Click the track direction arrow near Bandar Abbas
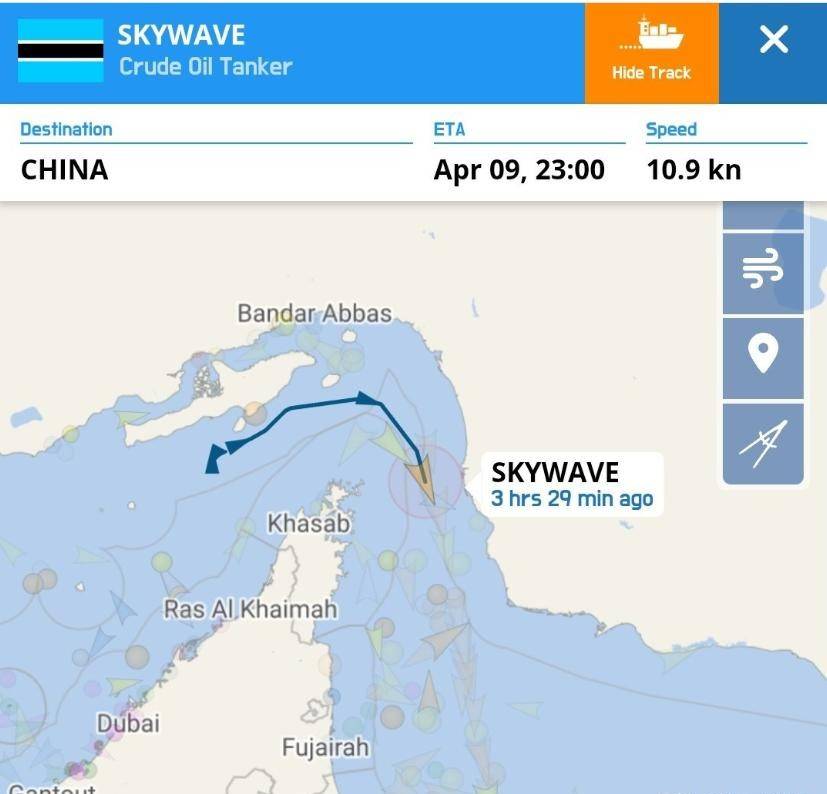 (x=368, y=398)
